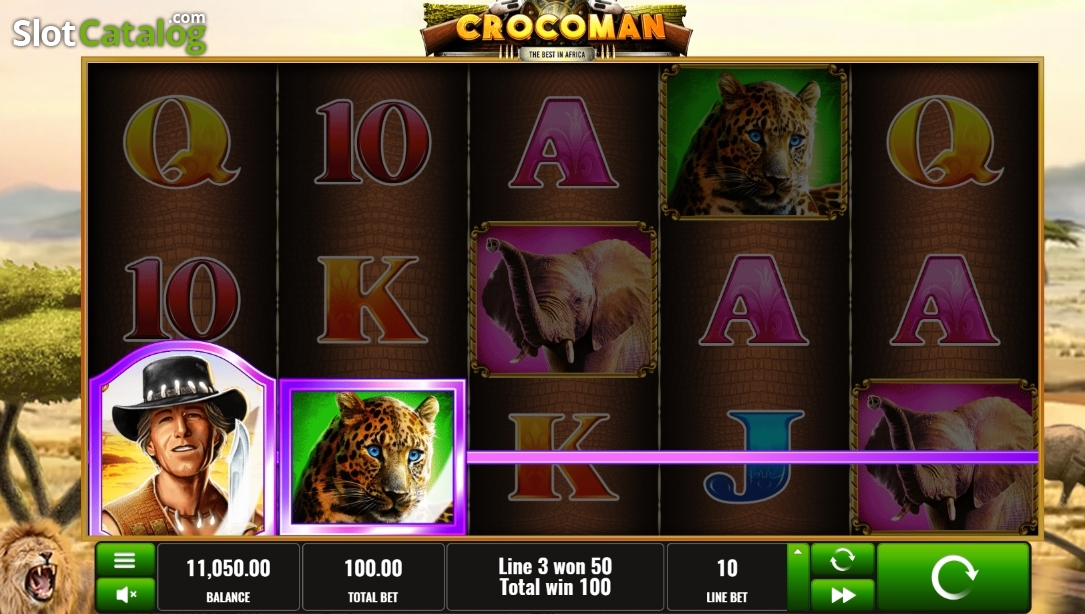The width and height of the screenshot is (1085, 614).
Task: Open the SlotCatalog.com logo link
Action: pos(109,32)
